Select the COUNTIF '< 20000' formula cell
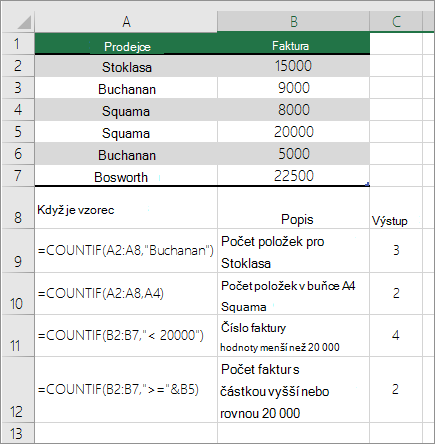Viewport: 435px width, 444px height. pos(126,336)
